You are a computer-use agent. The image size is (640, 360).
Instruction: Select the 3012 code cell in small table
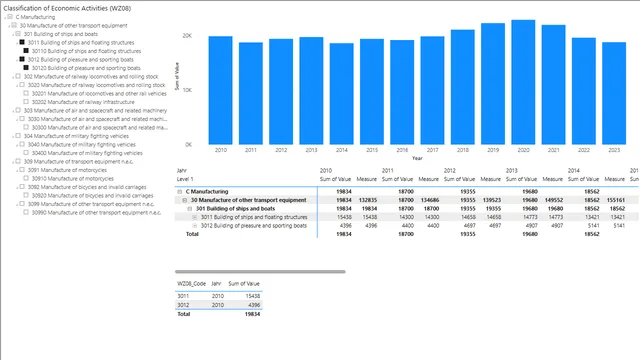[x=183, y=305]
